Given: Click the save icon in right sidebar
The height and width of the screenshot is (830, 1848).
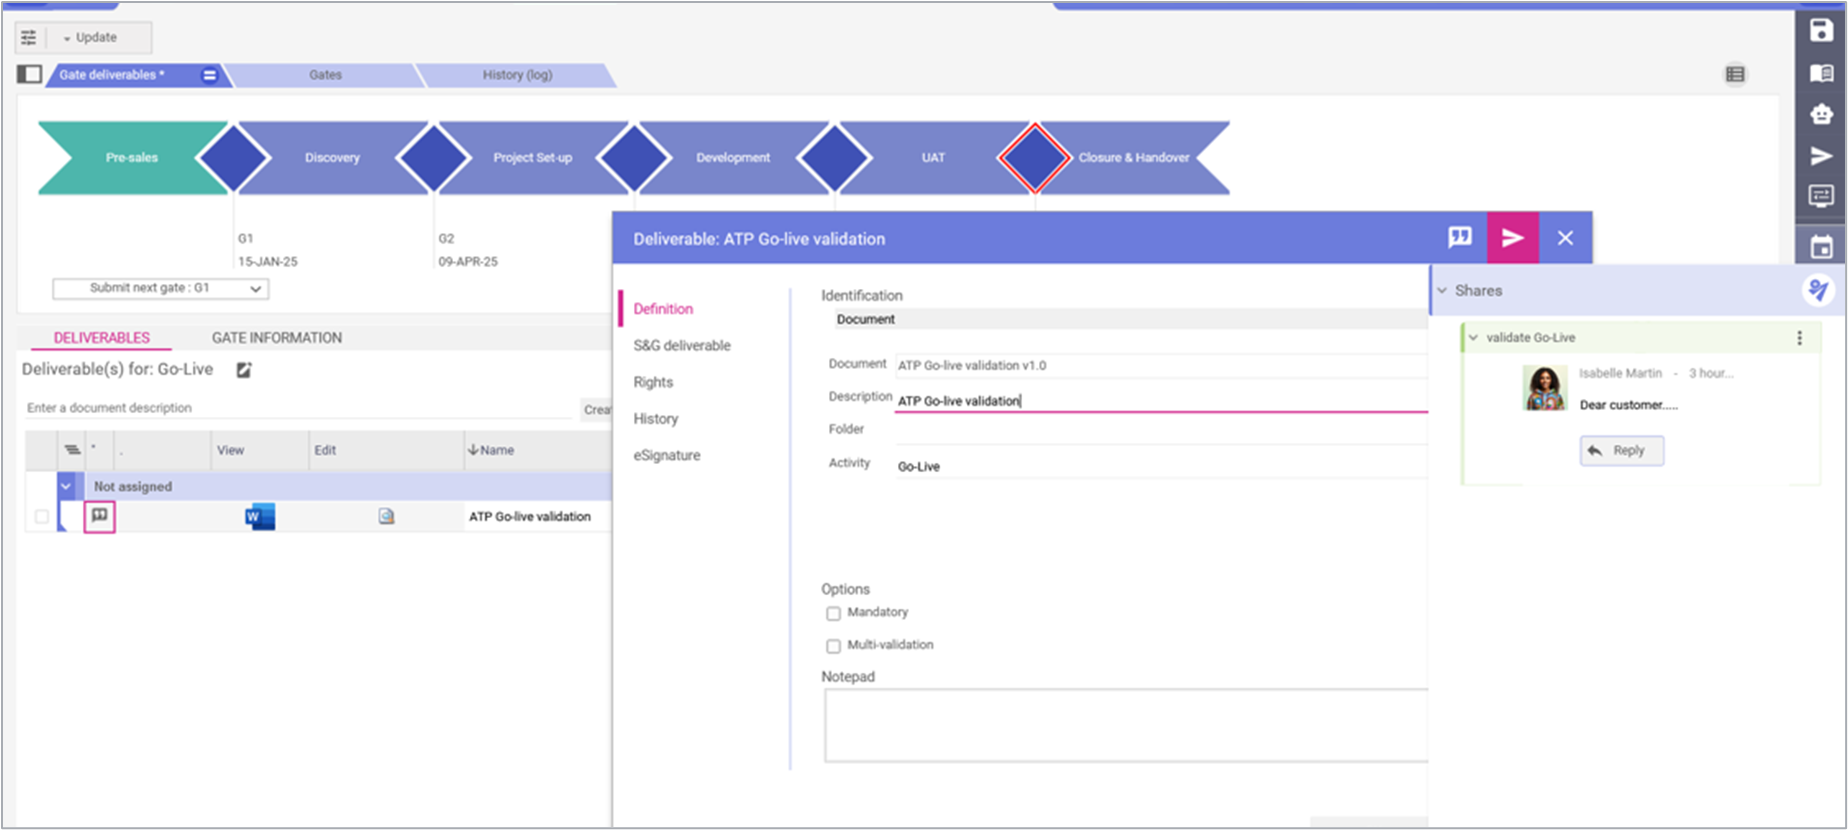Looking at the screenshot, I should (1821, 31).
